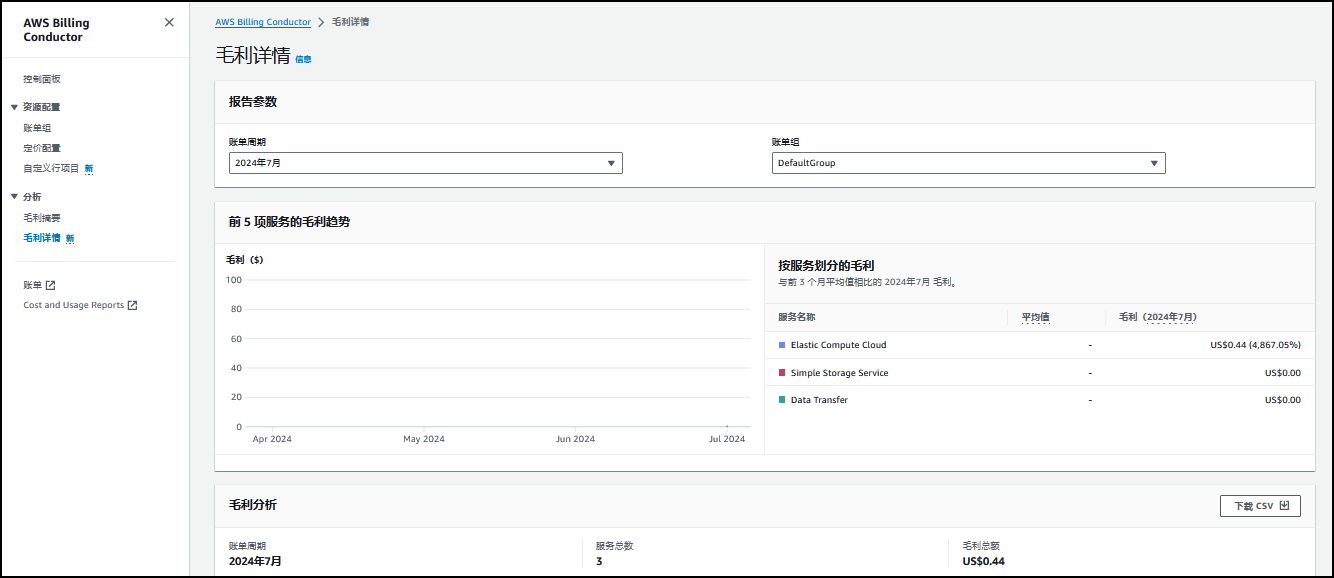Click the 服务总数 value 3
This screenshot has width=1334, height=578.
(x=599, y=561)
